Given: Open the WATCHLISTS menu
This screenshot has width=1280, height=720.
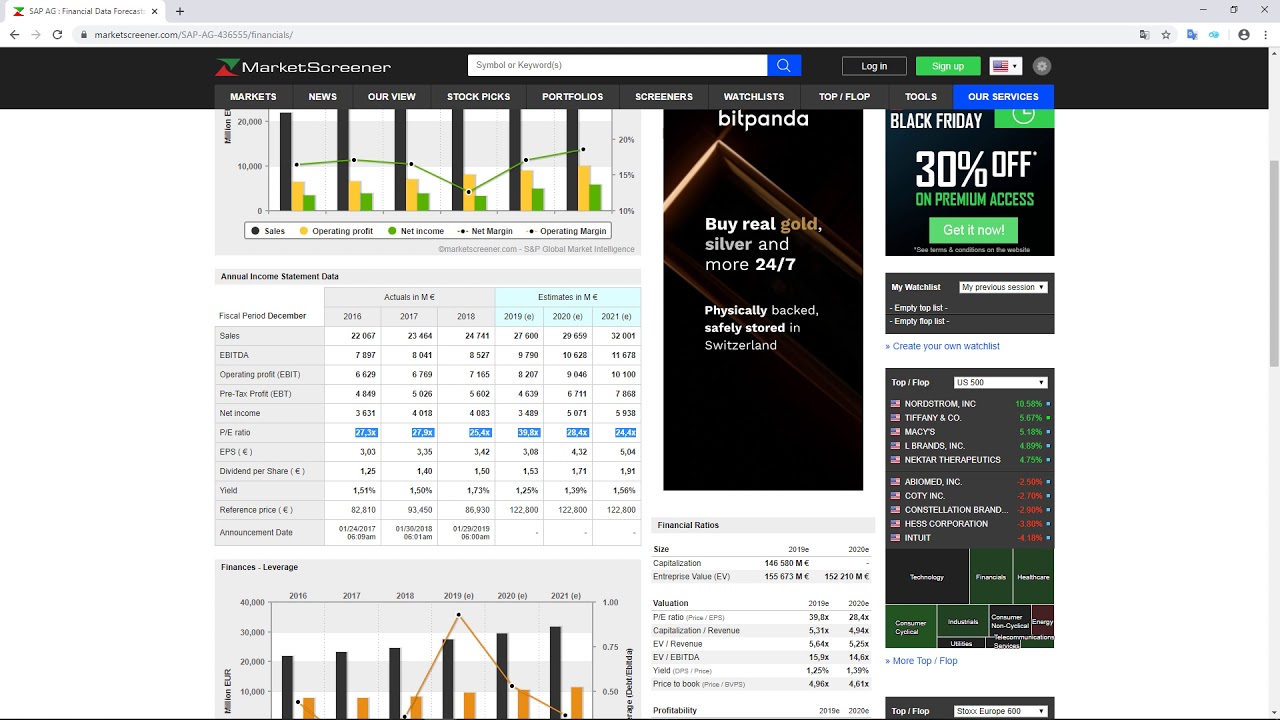Looking at the screenshot, I should click(x=753, y=97).
